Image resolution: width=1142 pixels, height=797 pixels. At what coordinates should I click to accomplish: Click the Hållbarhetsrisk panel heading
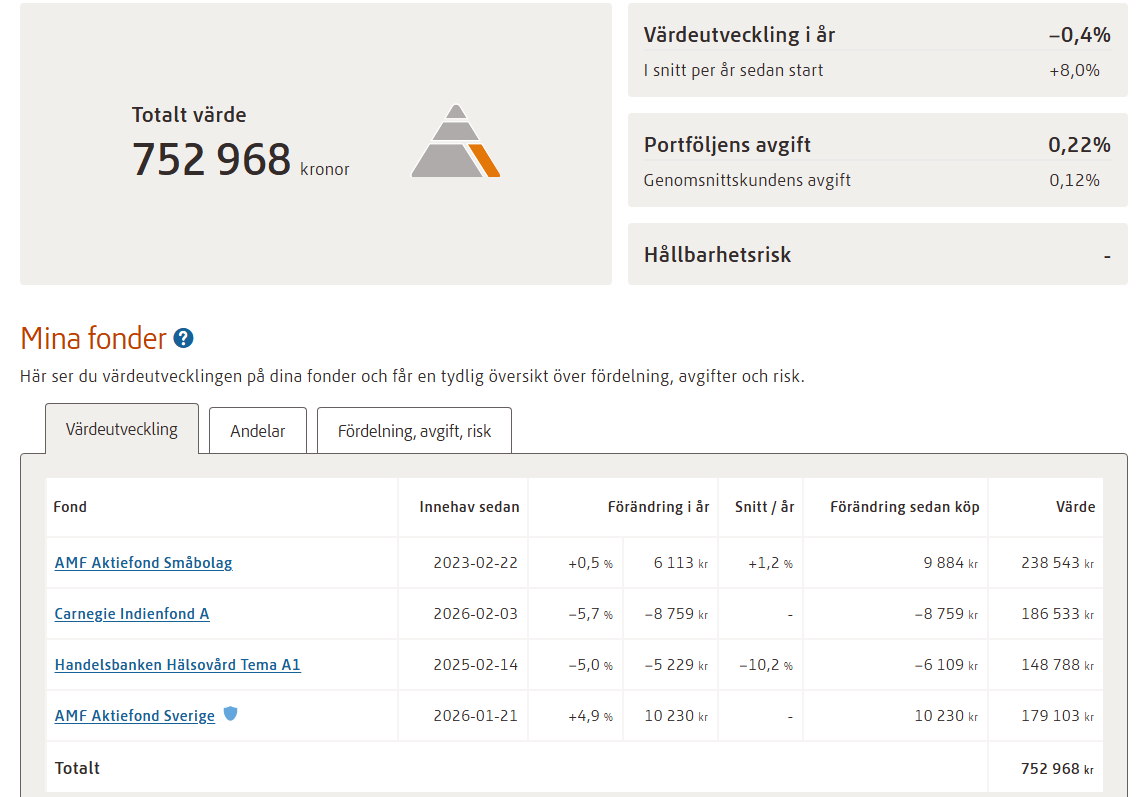point(717,255)
